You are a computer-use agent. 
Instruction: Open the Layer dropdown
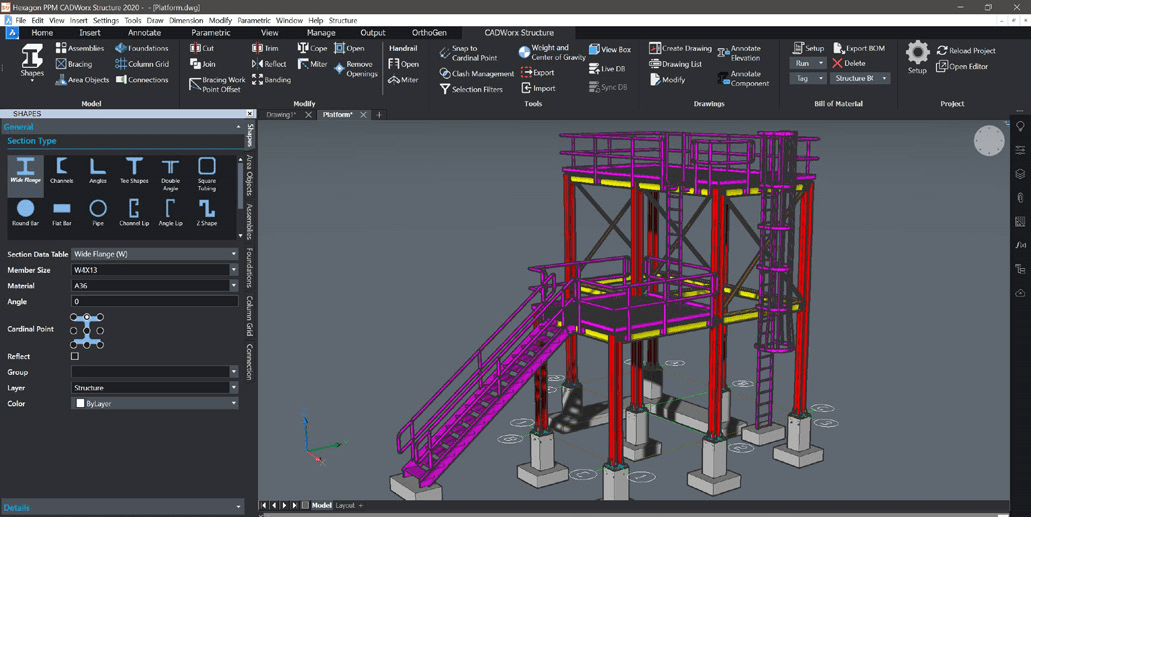pyautogui.click(x=234, y=388)
